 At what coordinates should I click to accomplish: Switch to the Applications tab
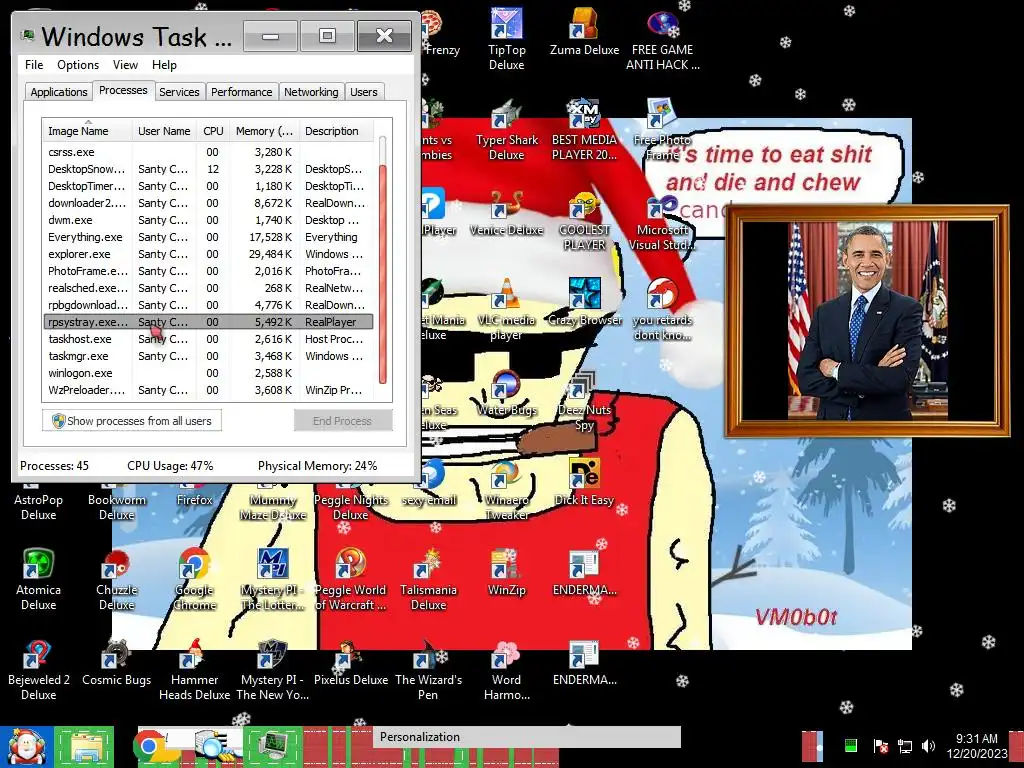[x=59, y=92]
